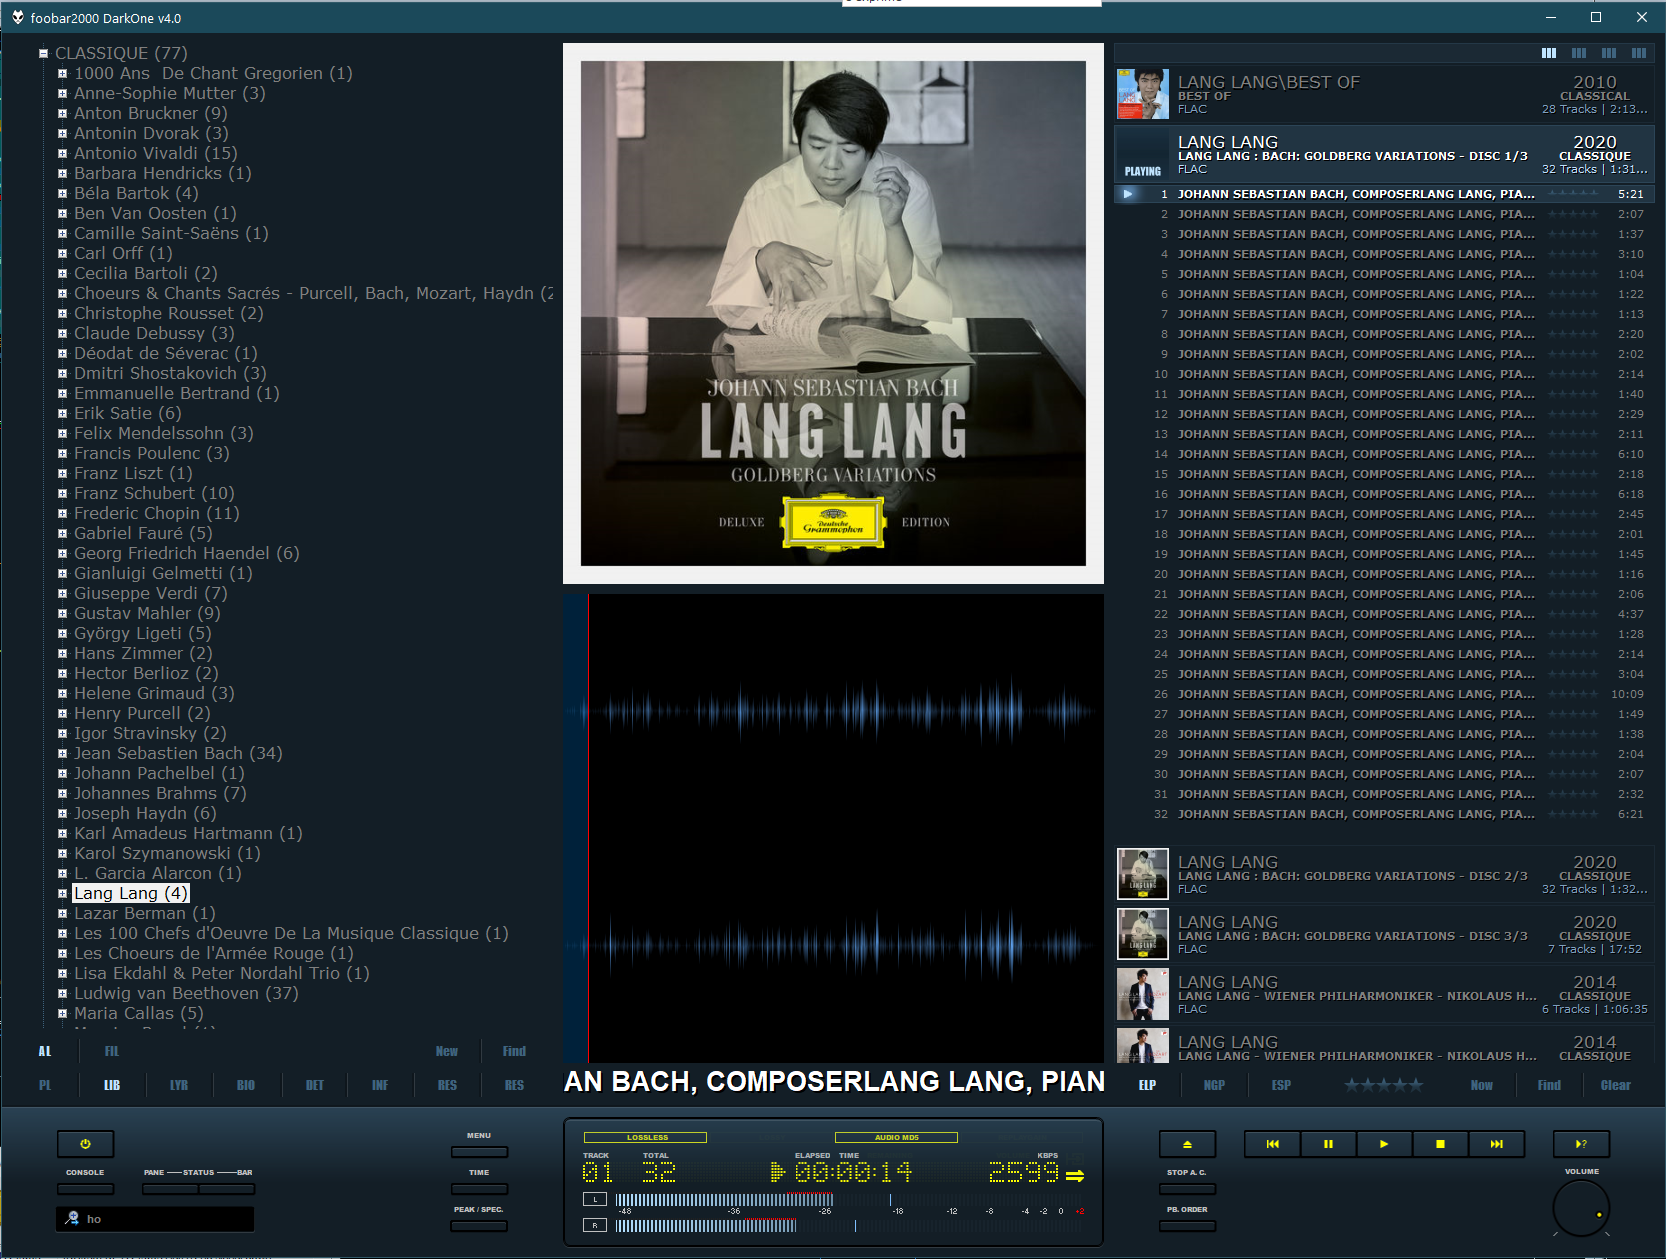Expand the Lang Lang (4) node
This screenshot has width=1666, height=1259.
[62, 893]
